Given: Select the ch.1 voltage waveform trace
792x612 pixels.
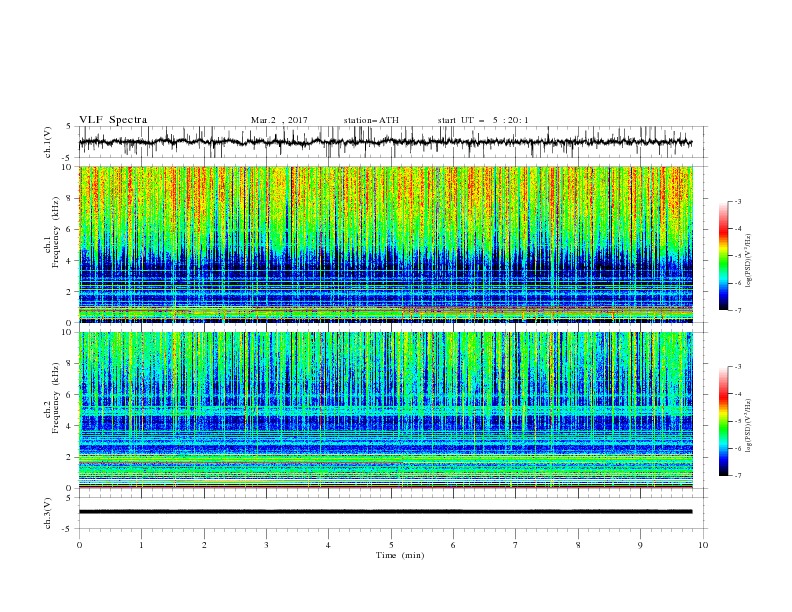Looking at the screenshot, I should [385, 142].
